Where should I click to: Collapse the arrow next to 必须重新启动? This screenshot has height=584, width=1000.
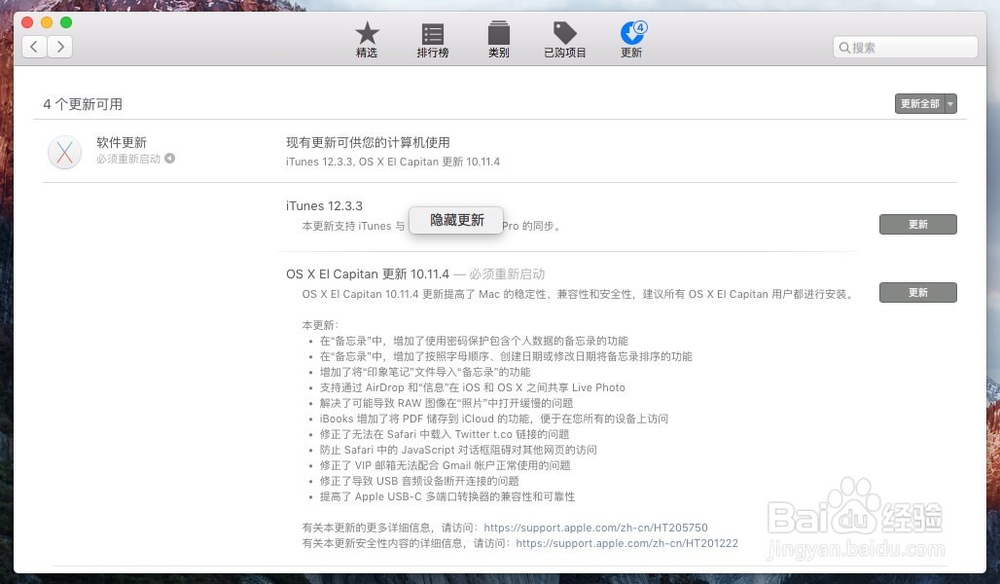[170, 158]
